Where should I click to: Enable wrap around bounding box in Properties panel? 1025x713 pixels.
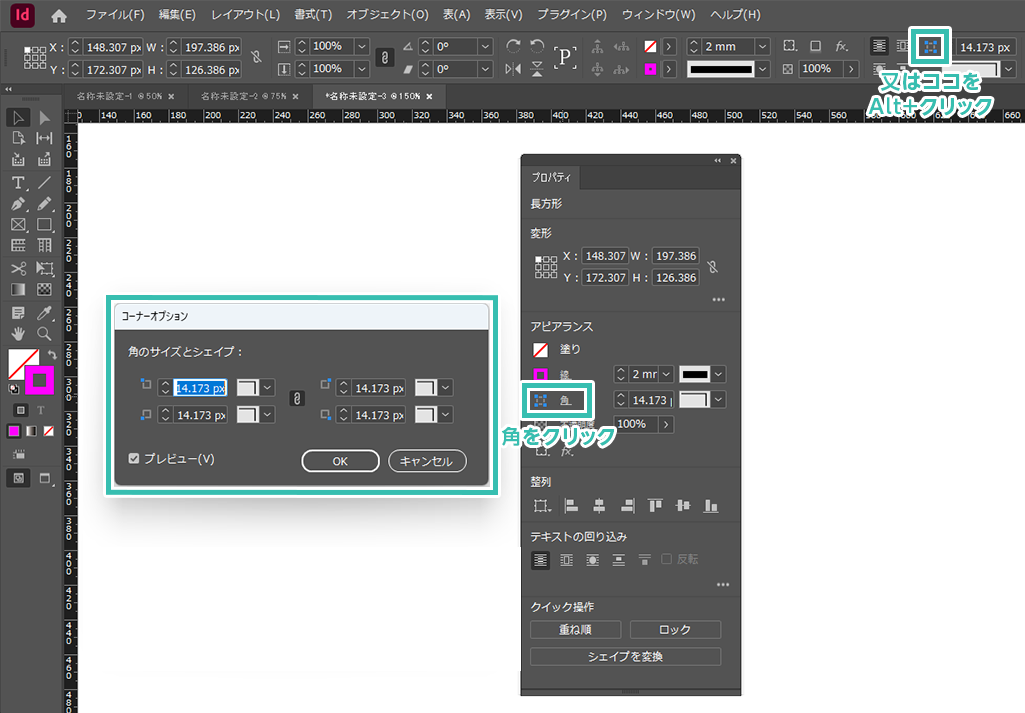pos(566,560)
